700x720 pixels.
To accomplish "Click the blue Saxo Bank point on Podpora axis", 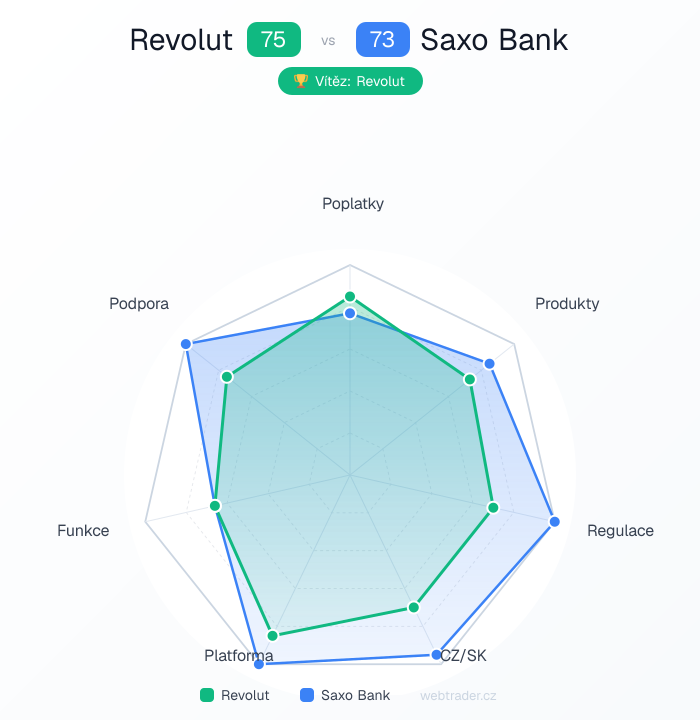I will coord(186,344).
